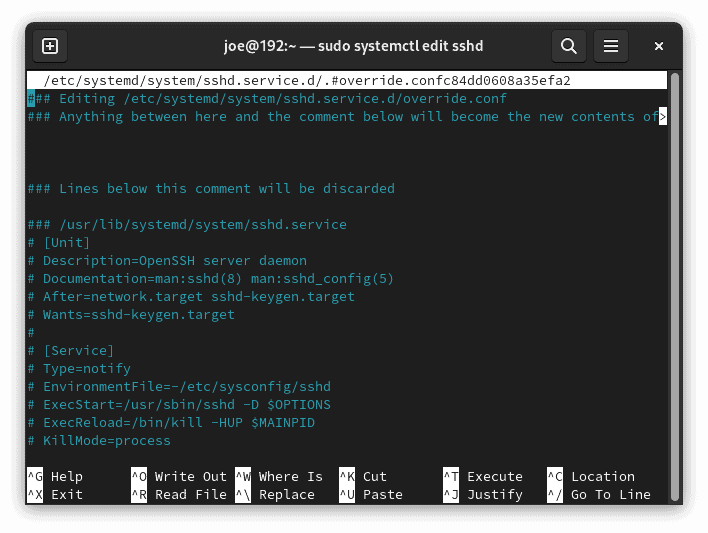
Task: Click the 'EnvironmentFile=-/etc/sysconfig/sshd' line
Action: pos(179,387)
